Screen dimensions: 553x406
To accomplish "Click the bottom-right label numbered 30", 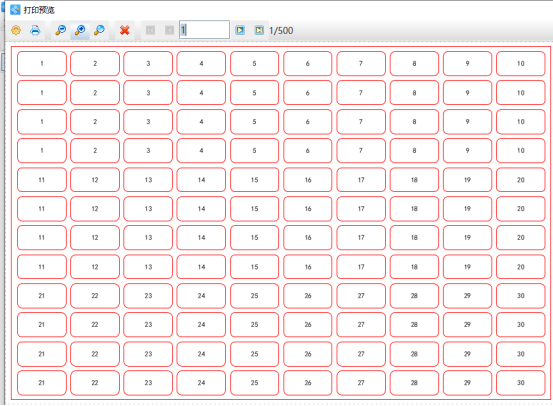I will [x=521, y=383].
